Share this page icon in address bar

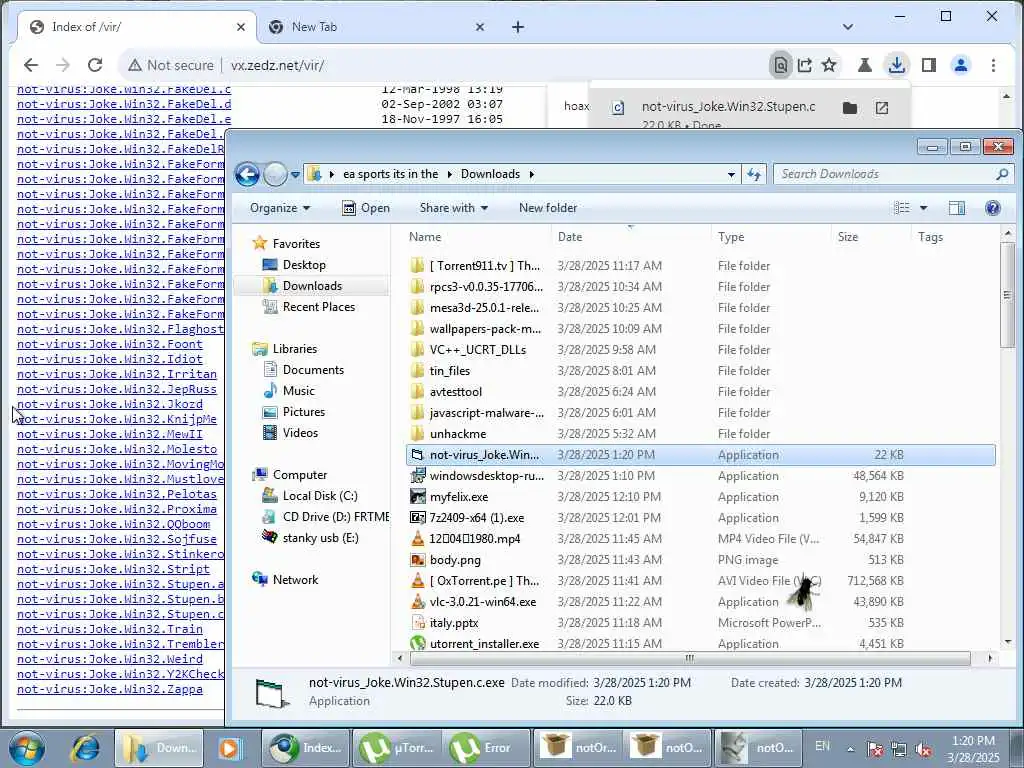[x=805, y=65]
